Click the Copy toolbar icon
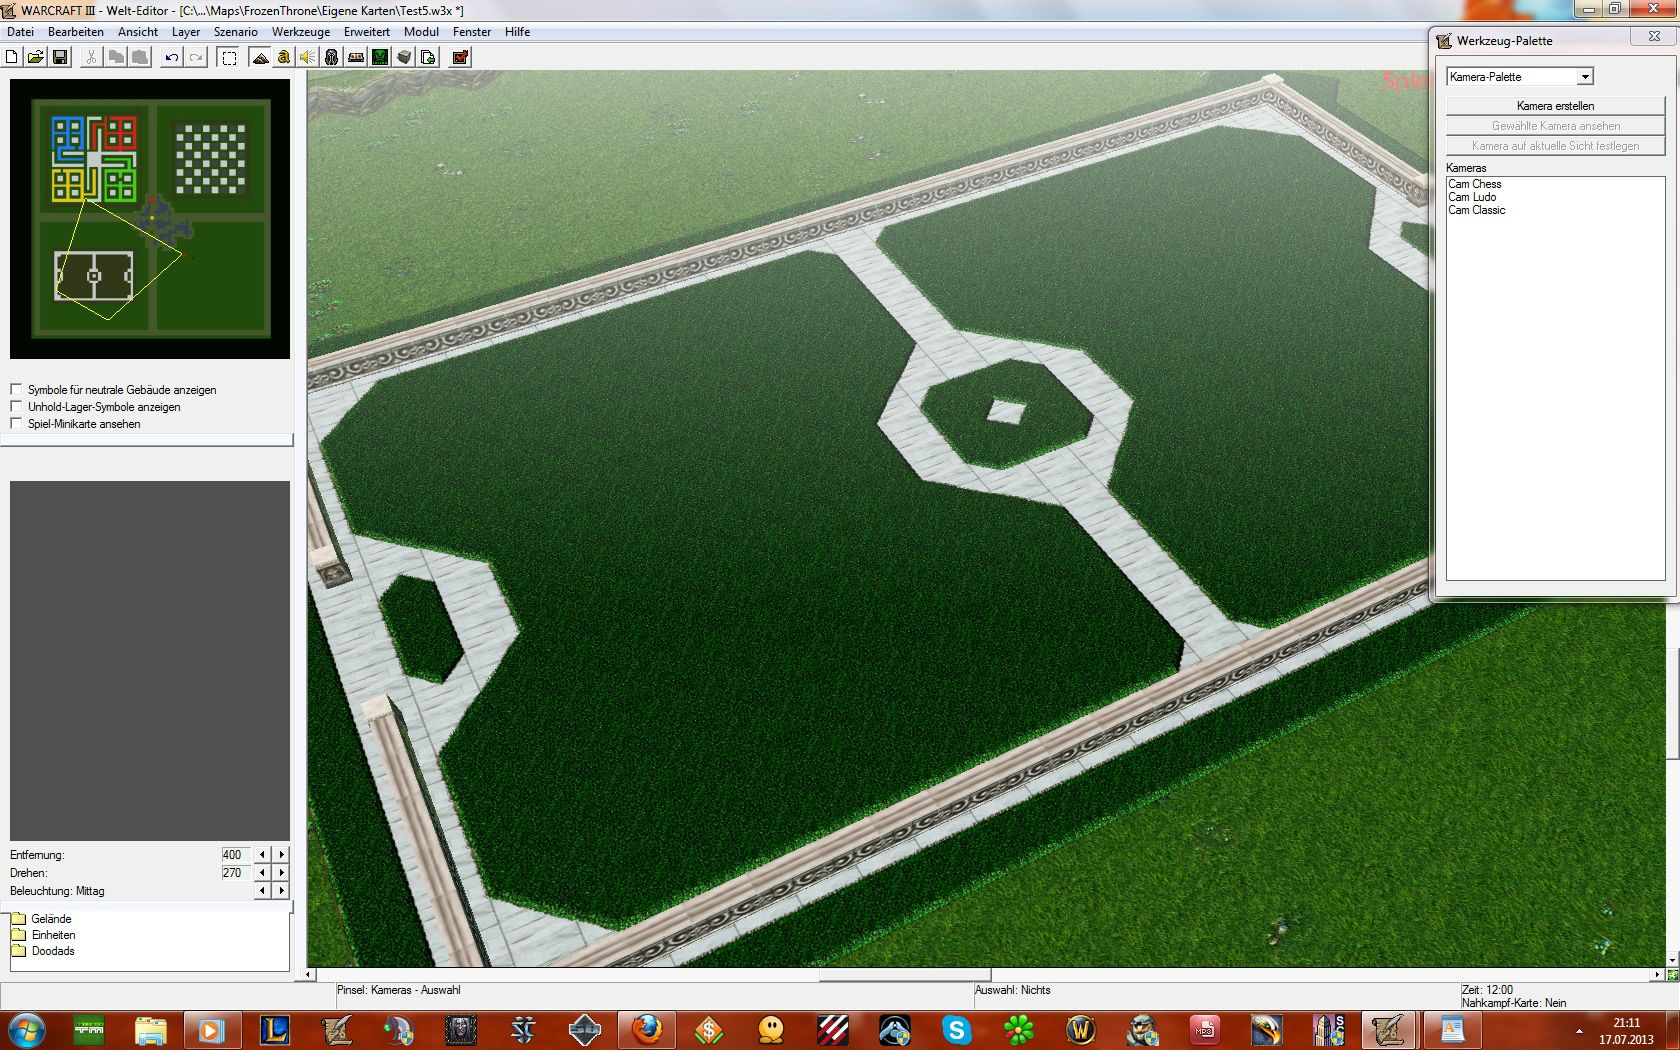The image size is (1680, 1050). 116,57
